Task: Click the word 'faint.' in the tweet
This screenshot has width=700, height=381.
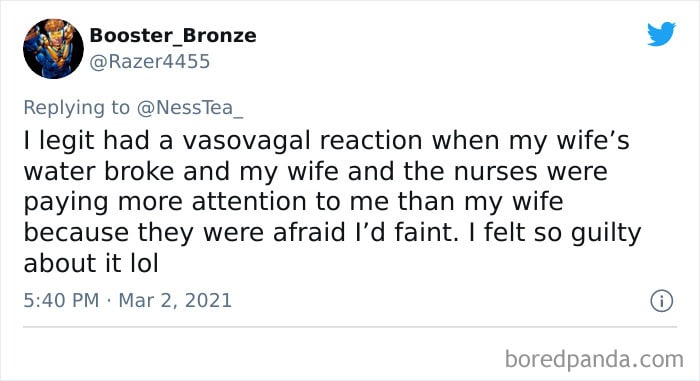Action: (x=426, y=232)
